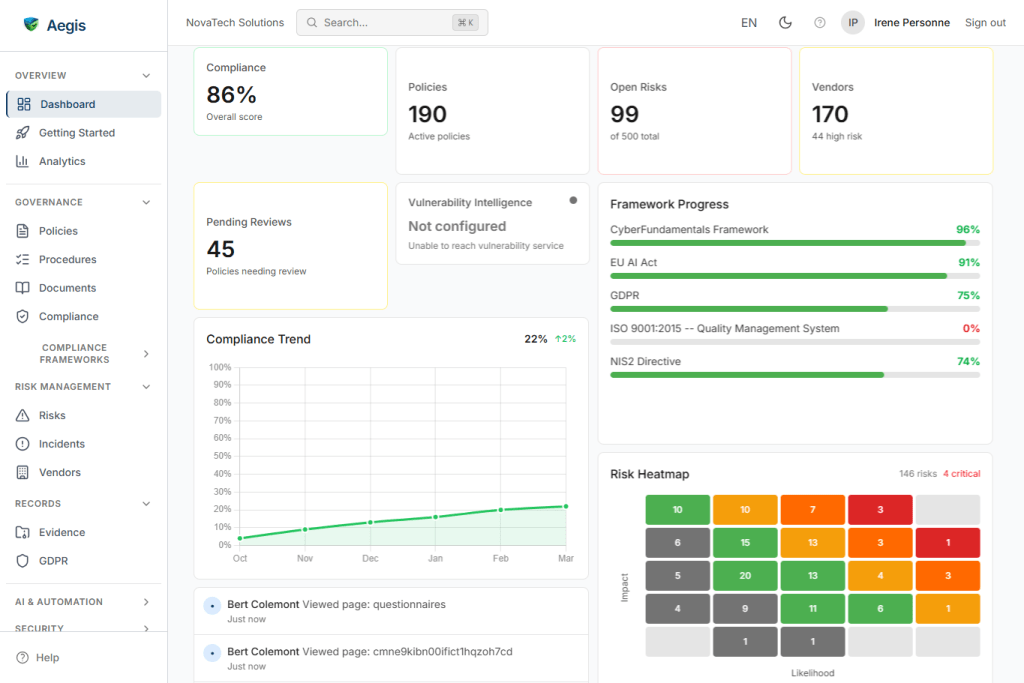This screenshot has width=1024, height=683.
Task: Go to the Documents sidebar item
Action: pyautogui.click(x=67, y=288)
